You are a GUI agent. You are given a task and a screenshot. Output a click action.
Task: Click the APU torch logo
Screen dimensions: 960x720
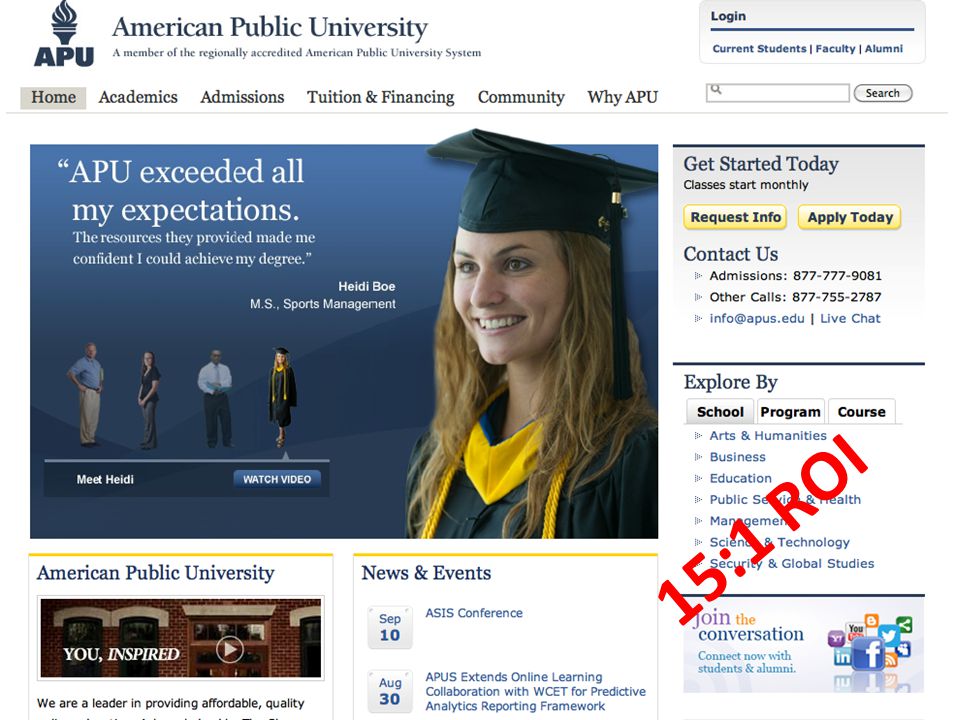pyautogui.click(x=64, y=34)
